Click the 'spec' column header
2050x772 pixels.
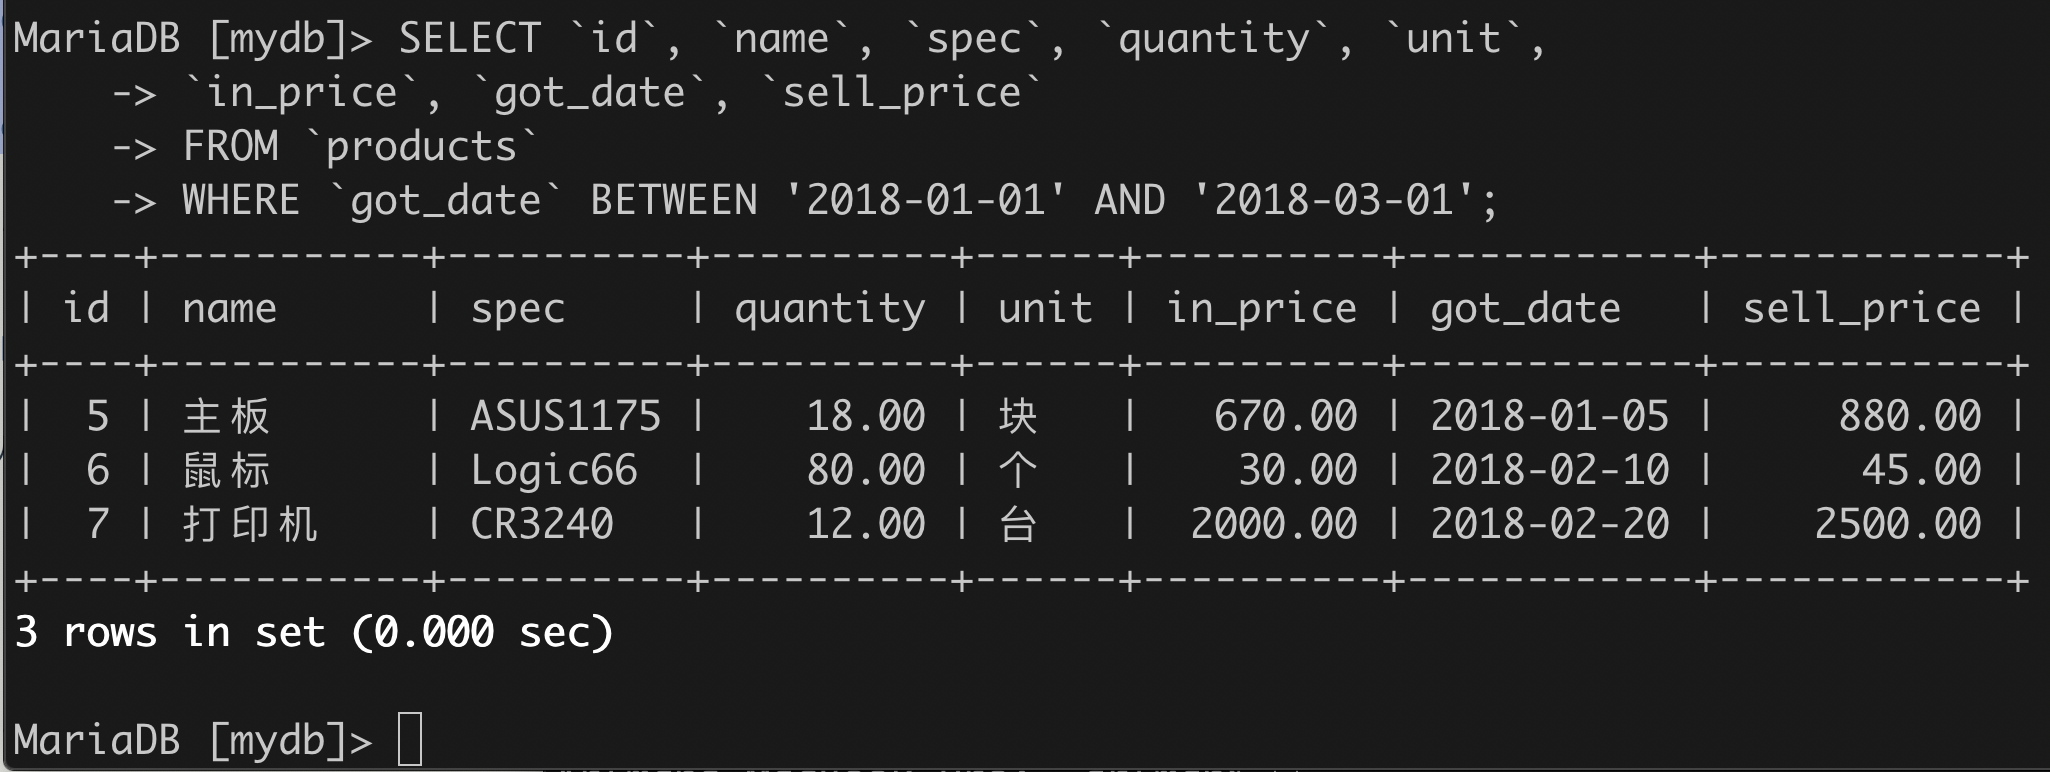517,308
